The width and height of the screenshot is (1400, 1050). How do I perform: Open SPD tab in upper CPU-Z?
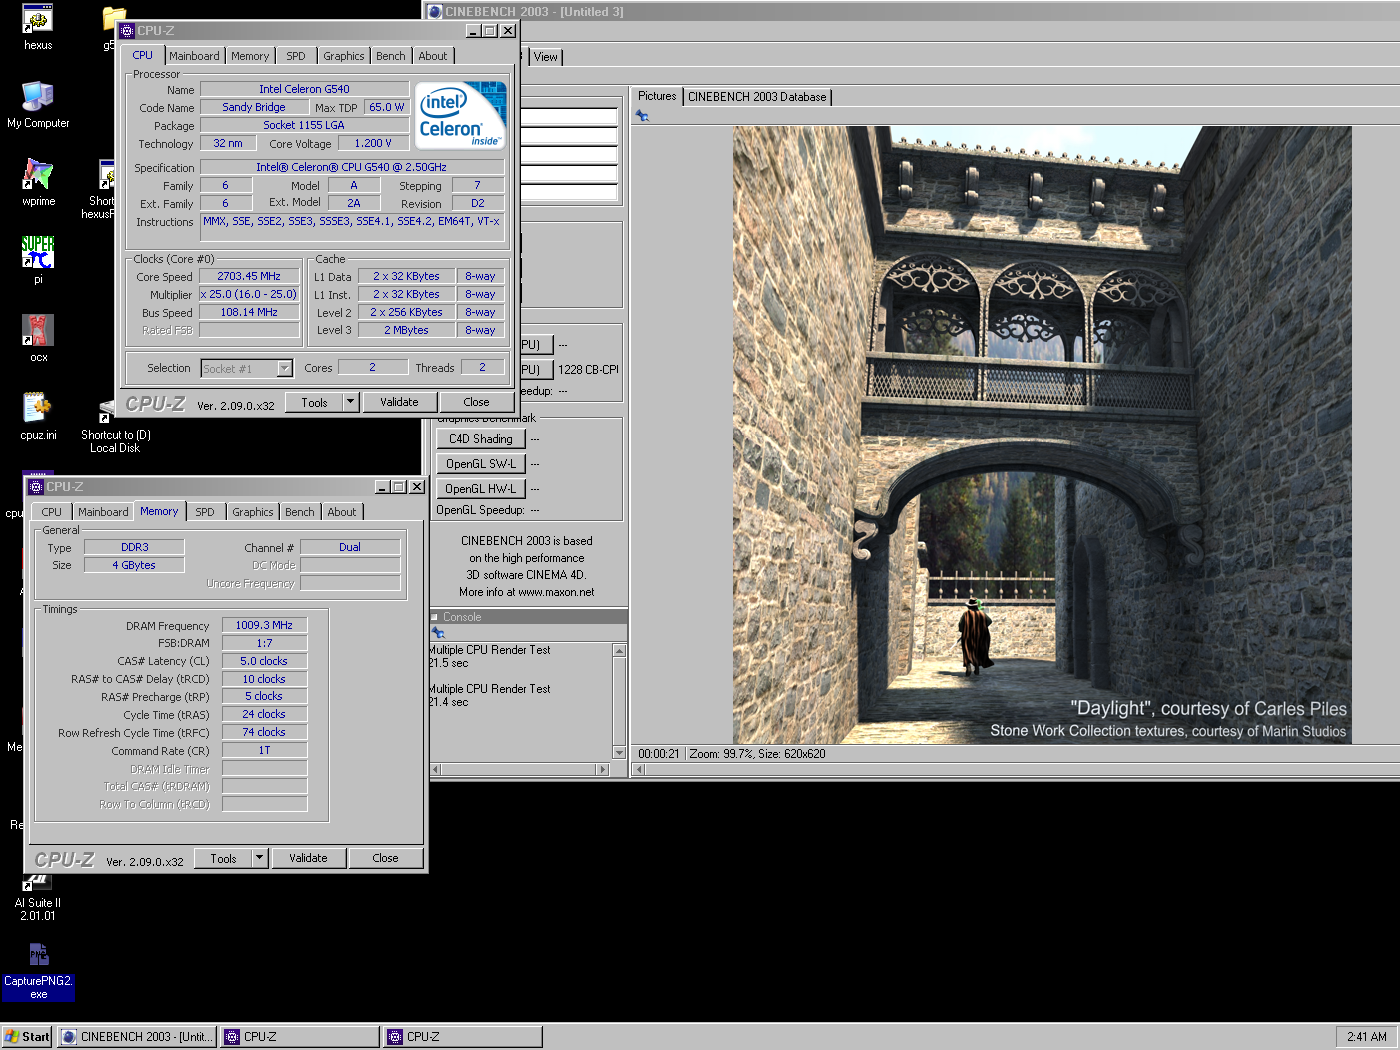tap(296, 56)
